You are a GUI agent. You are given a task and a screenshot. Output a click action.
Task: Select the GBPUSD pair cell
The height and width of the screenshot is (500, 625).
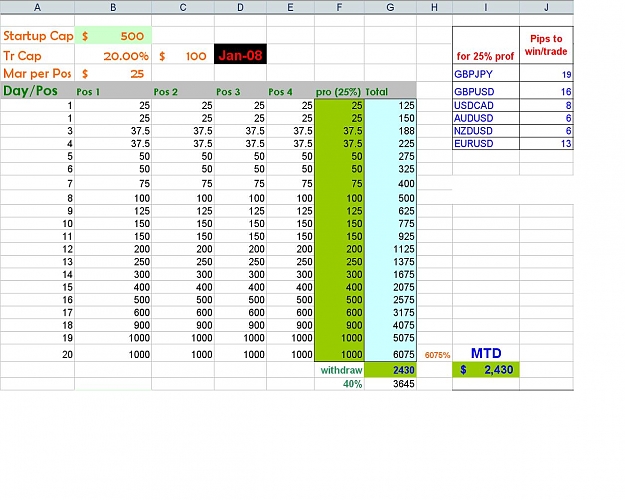click(486, 91)
